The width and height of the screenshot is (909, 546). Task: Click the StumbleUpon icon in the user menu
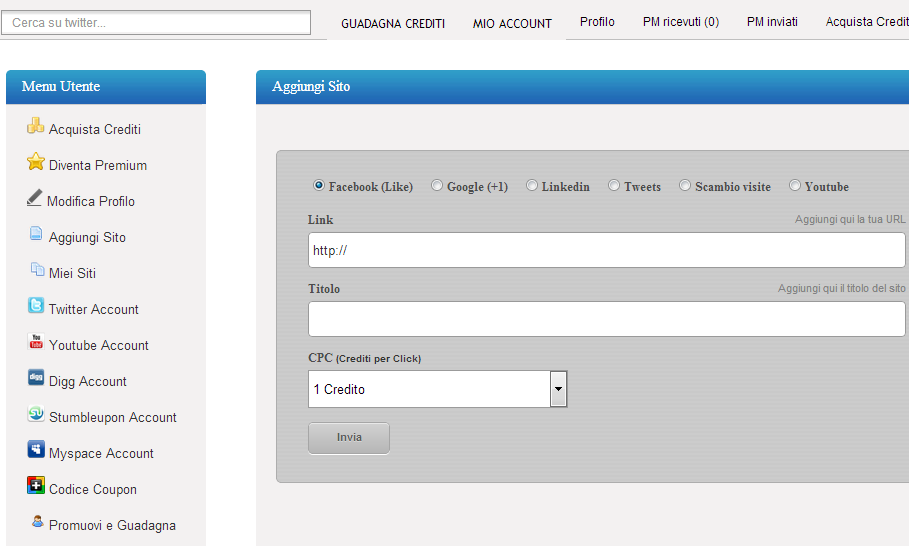click(x=36, y=413)
